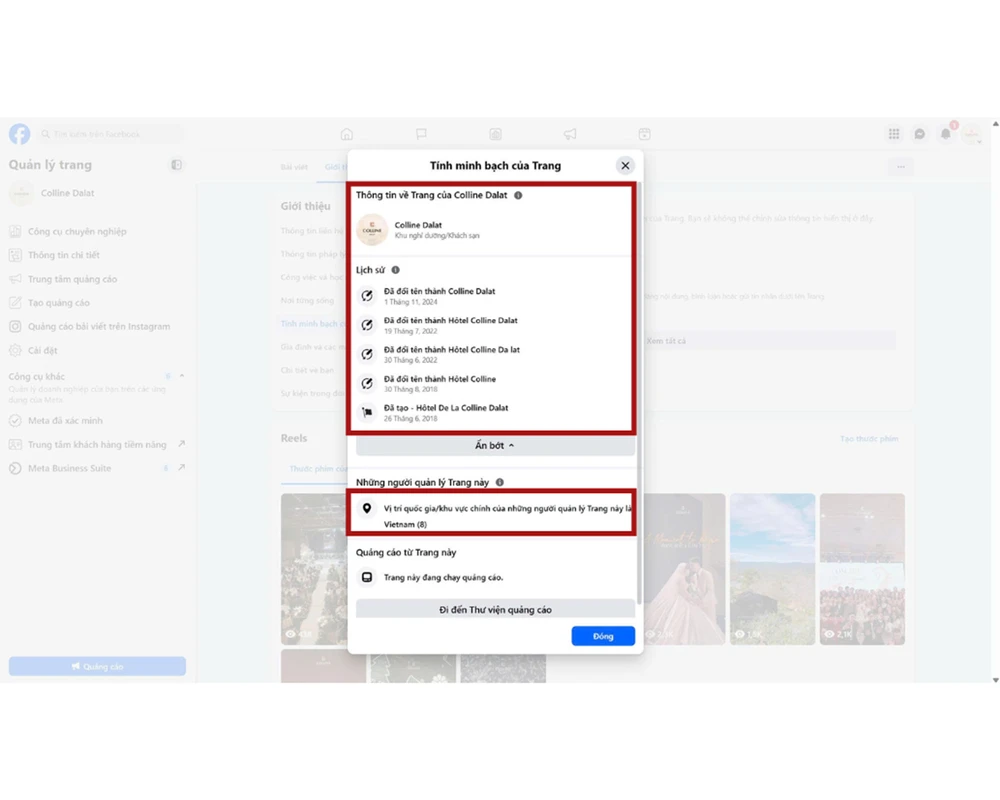Viewport: 1000px width, 800px height.
Task: Click the home icon in top navigation
Action: [x=347, y=134]
